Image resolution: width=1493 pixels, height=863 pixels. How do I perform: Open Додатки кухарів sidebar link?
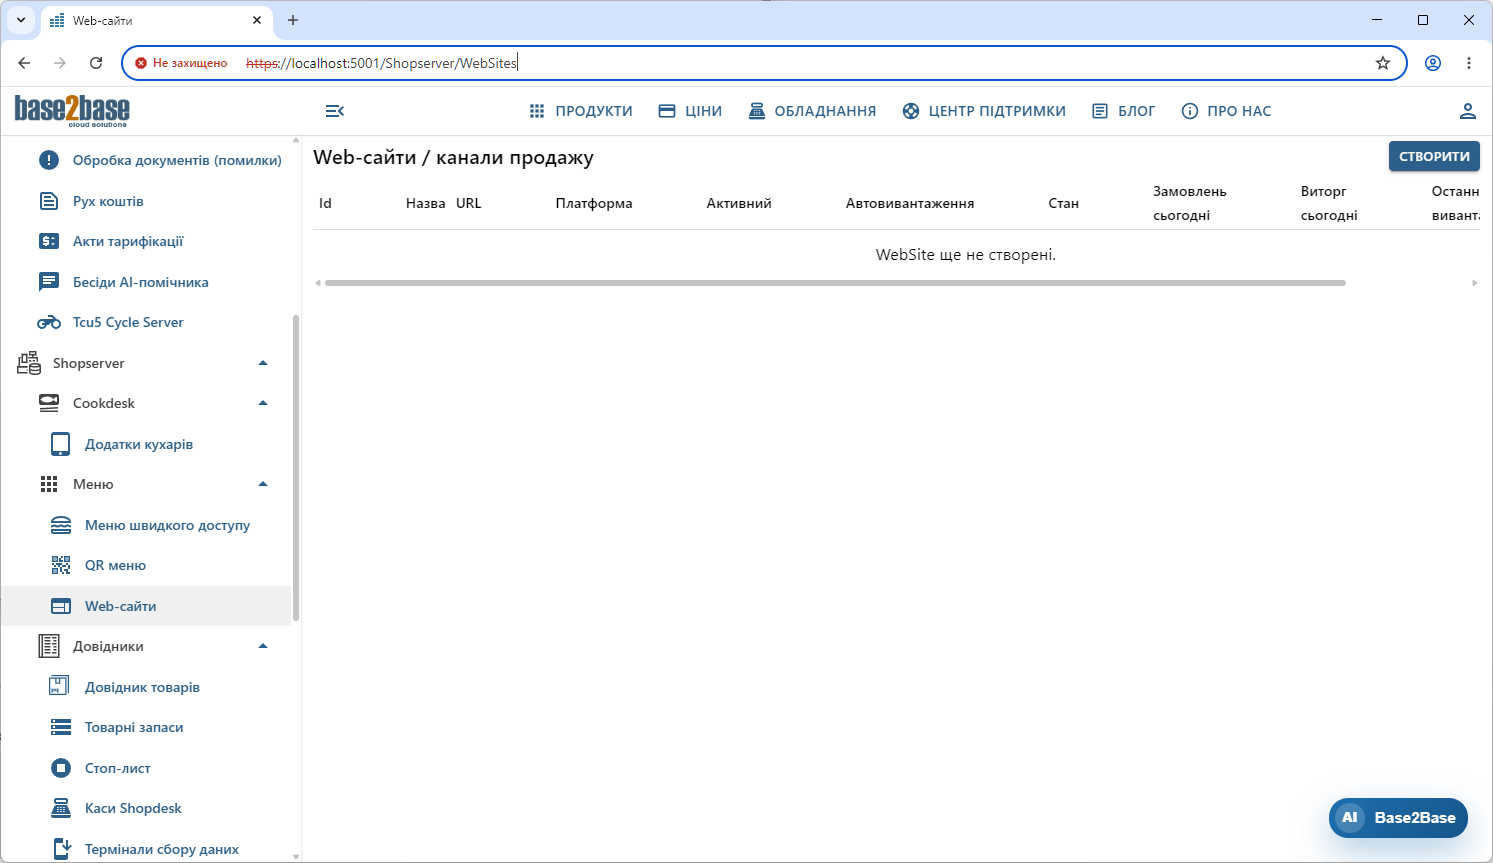(139, 444)
